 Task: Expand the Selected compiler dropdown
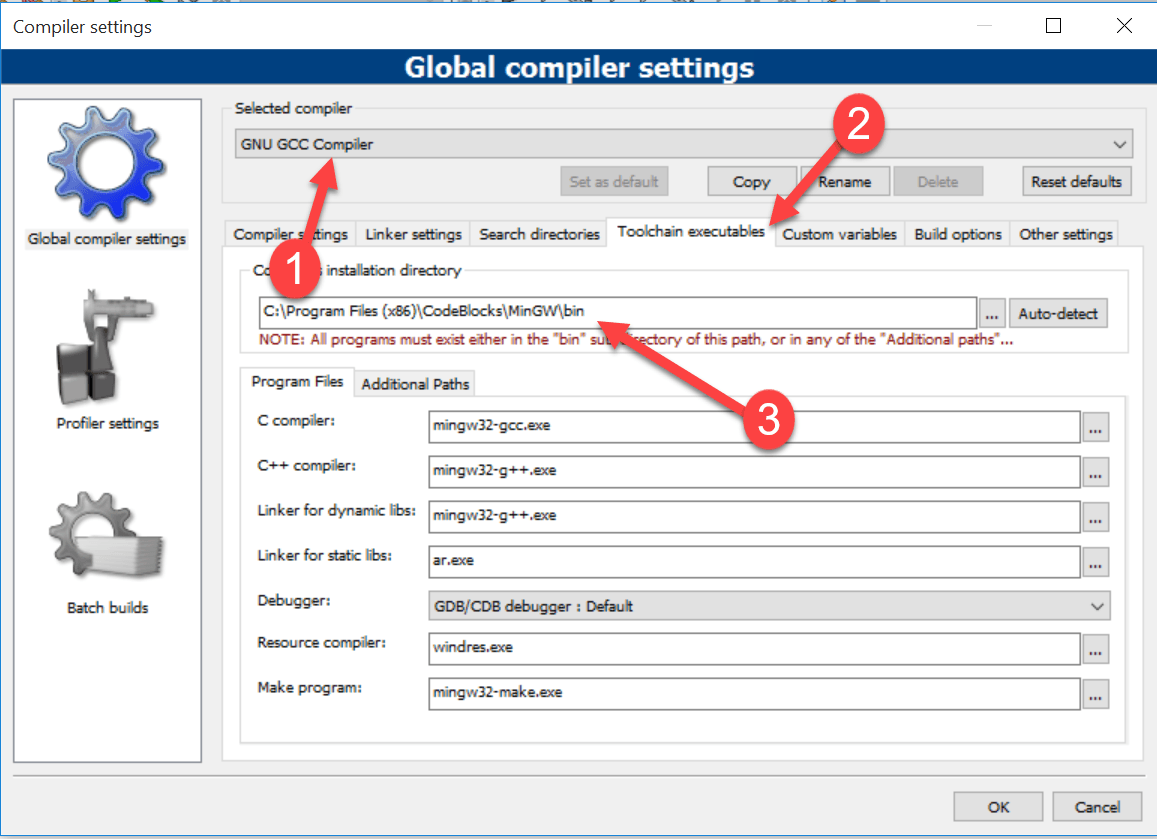1119,144
